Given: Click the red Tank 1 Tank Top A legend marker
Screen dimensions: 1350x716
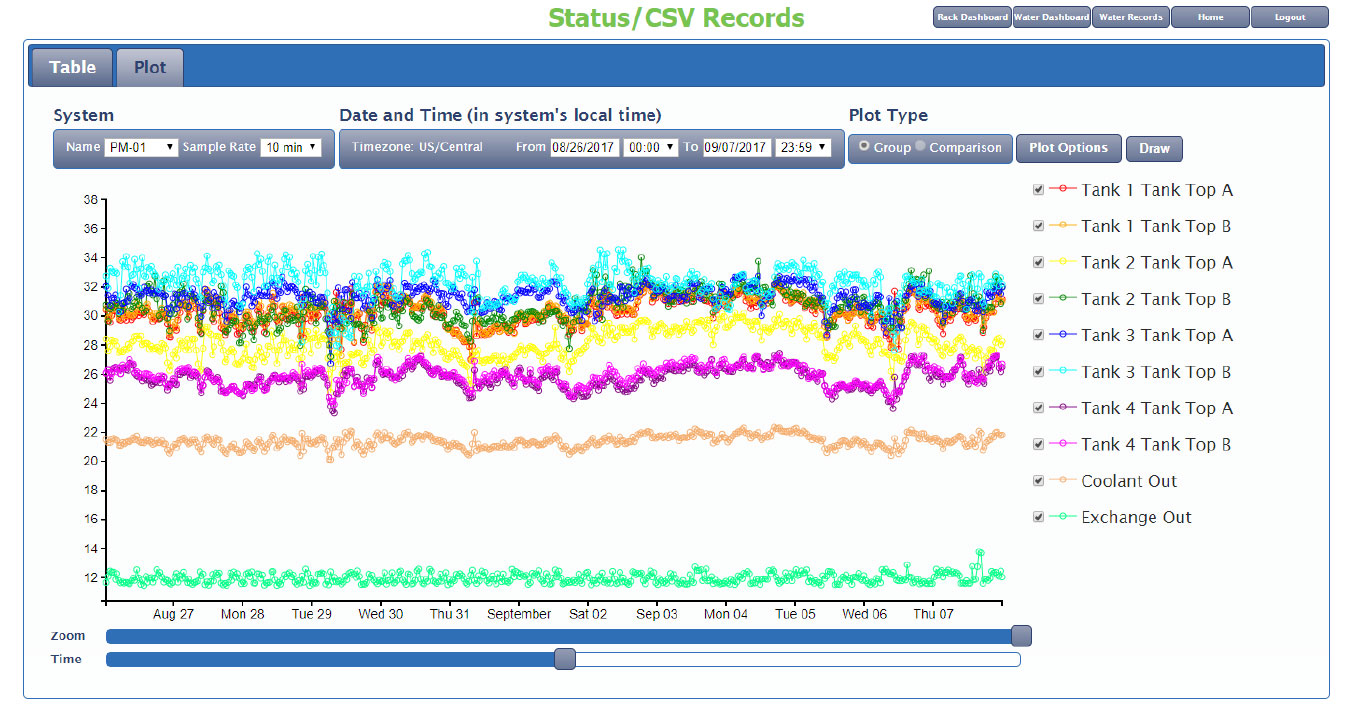Looking at the screenshot, I should (x=1062, y=189).
